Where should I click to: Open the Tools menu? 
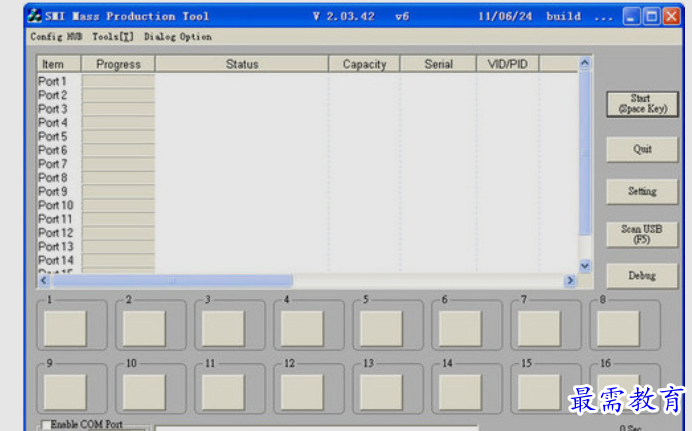point(113,37)
